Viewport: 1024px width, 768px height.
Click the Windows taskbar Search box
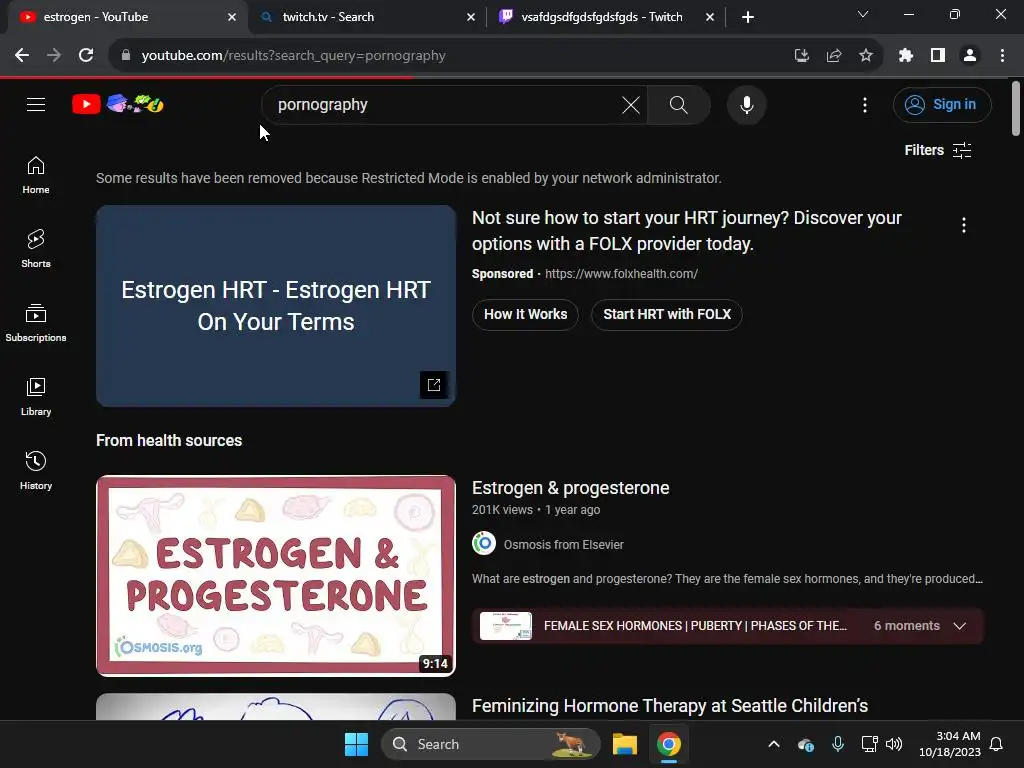point(490,744)
